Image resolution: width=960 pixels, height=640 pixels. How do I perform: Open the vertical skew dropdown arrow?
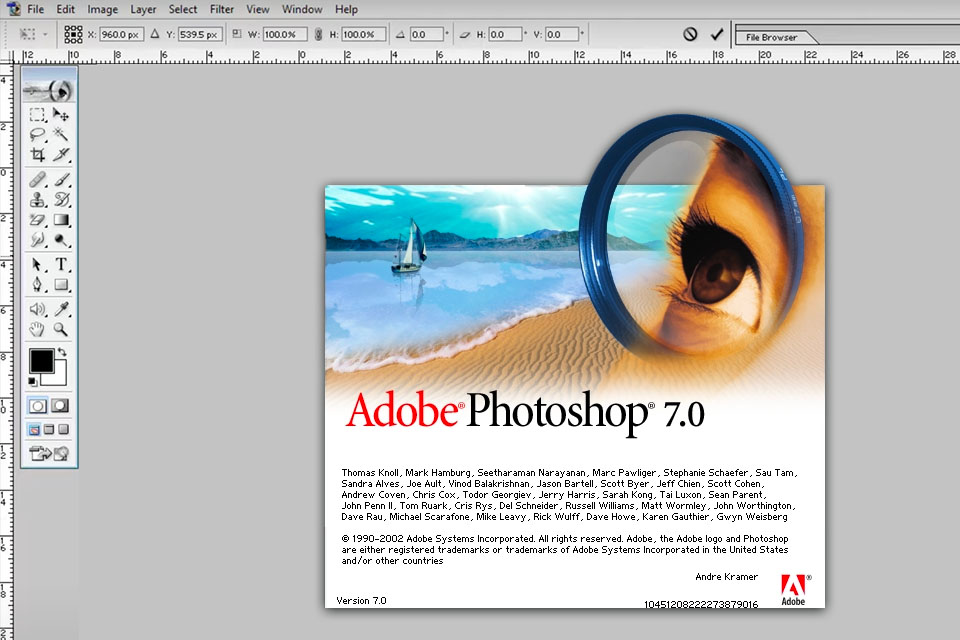coord(581,33)
